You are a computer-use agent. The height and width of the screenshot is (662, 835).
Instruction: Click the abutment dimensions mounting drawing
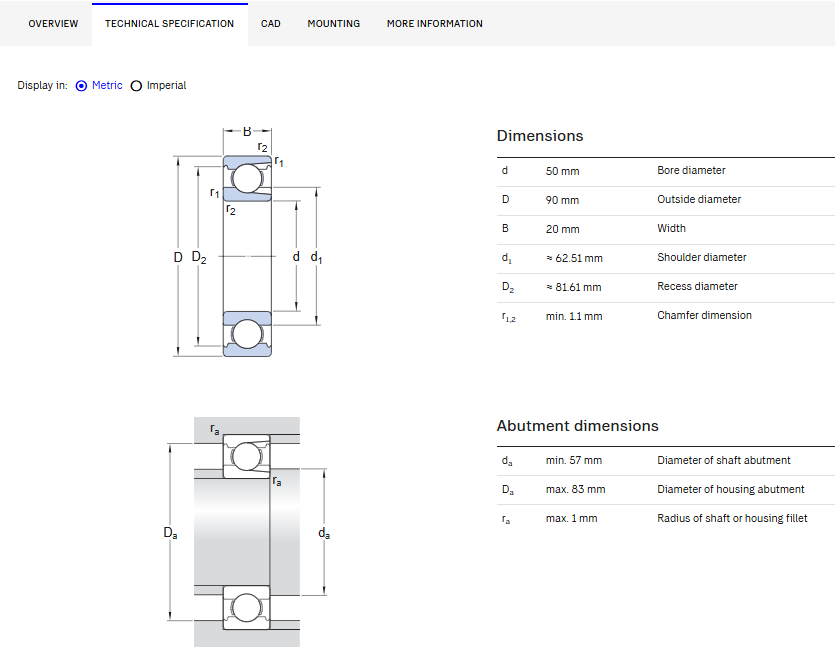click(247, 532)
